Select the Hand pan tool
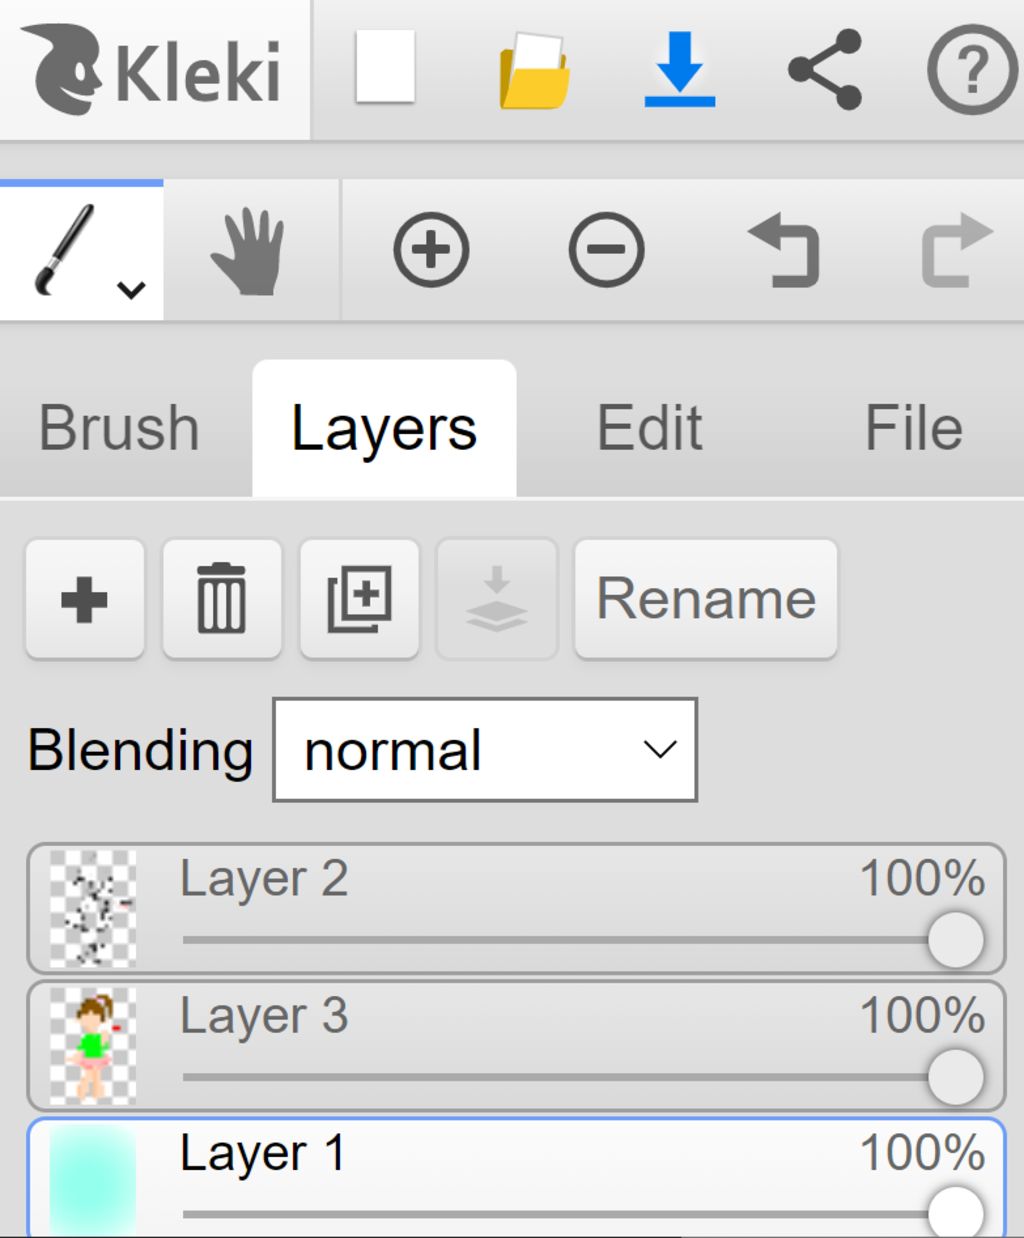Viewport: 1024px width, 1238px height. click(248, 251)
